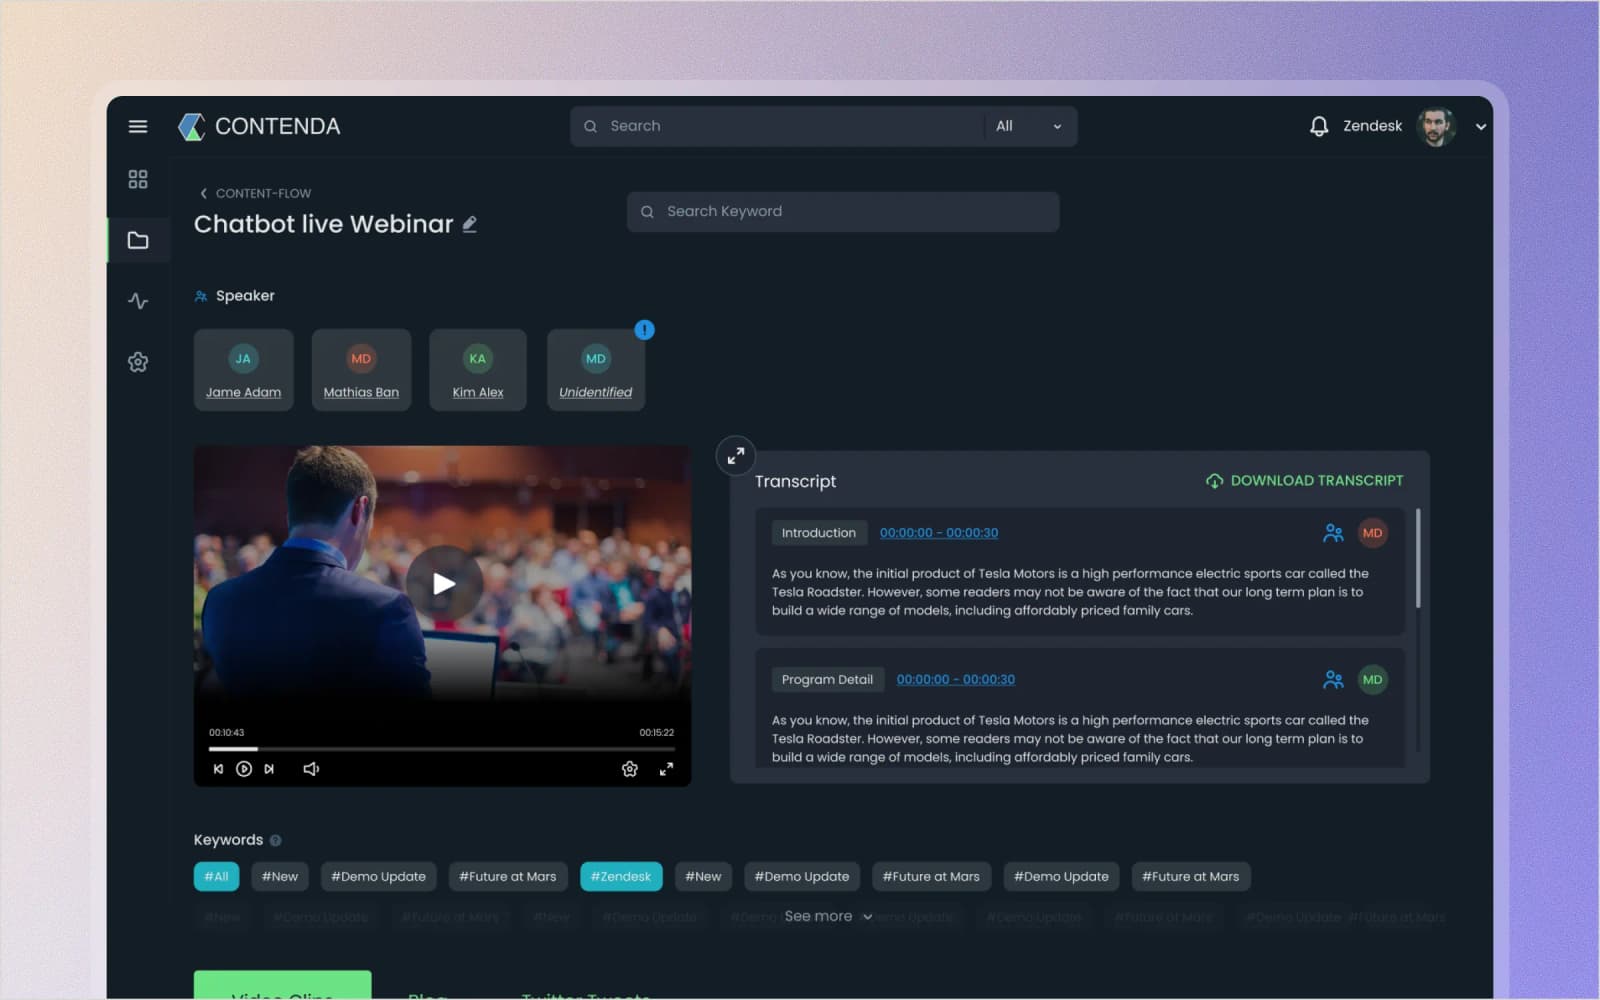Click the blue alert badge on Unidentified
1600x1000 pixels.
point(644,329)
